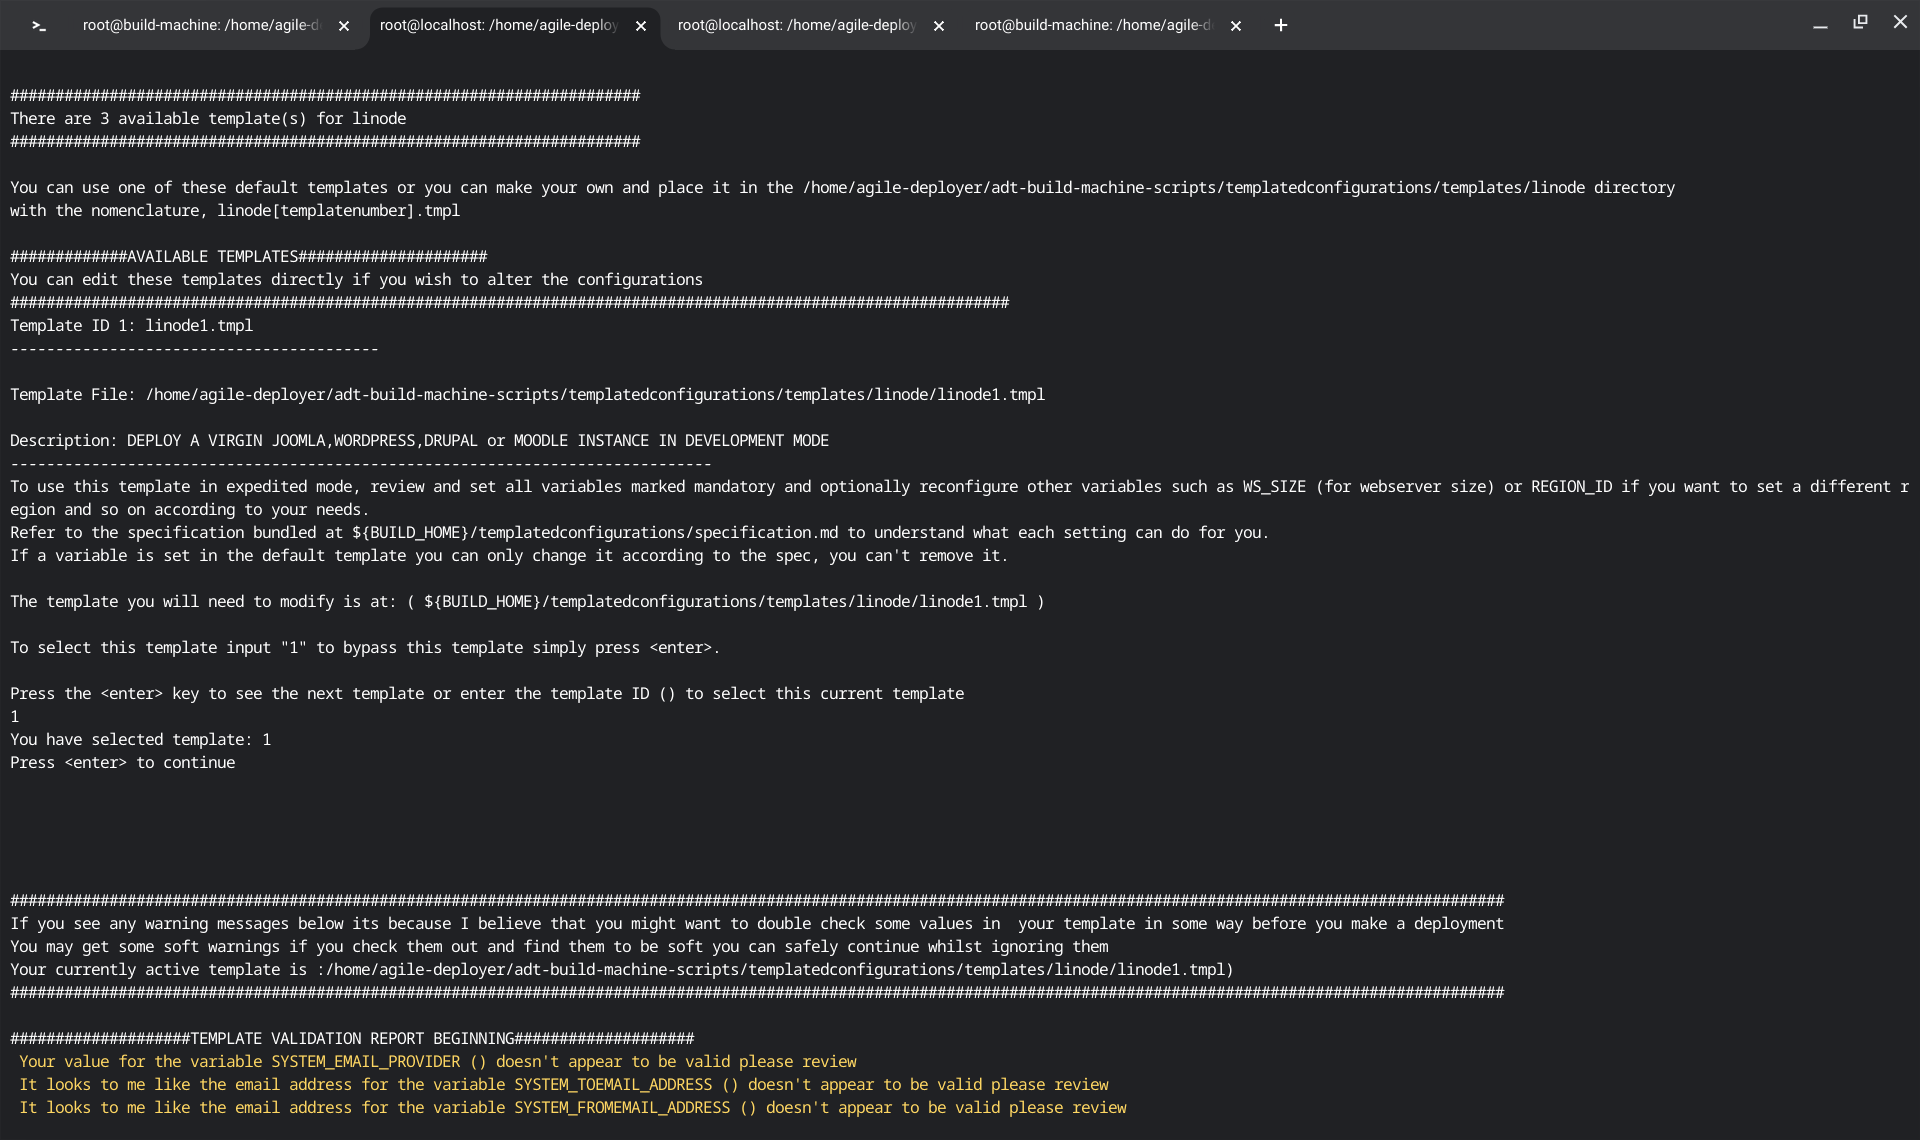Restore down the terminal window
The width and height of the screenshot is (1920, 1140).
[1860, 22]
